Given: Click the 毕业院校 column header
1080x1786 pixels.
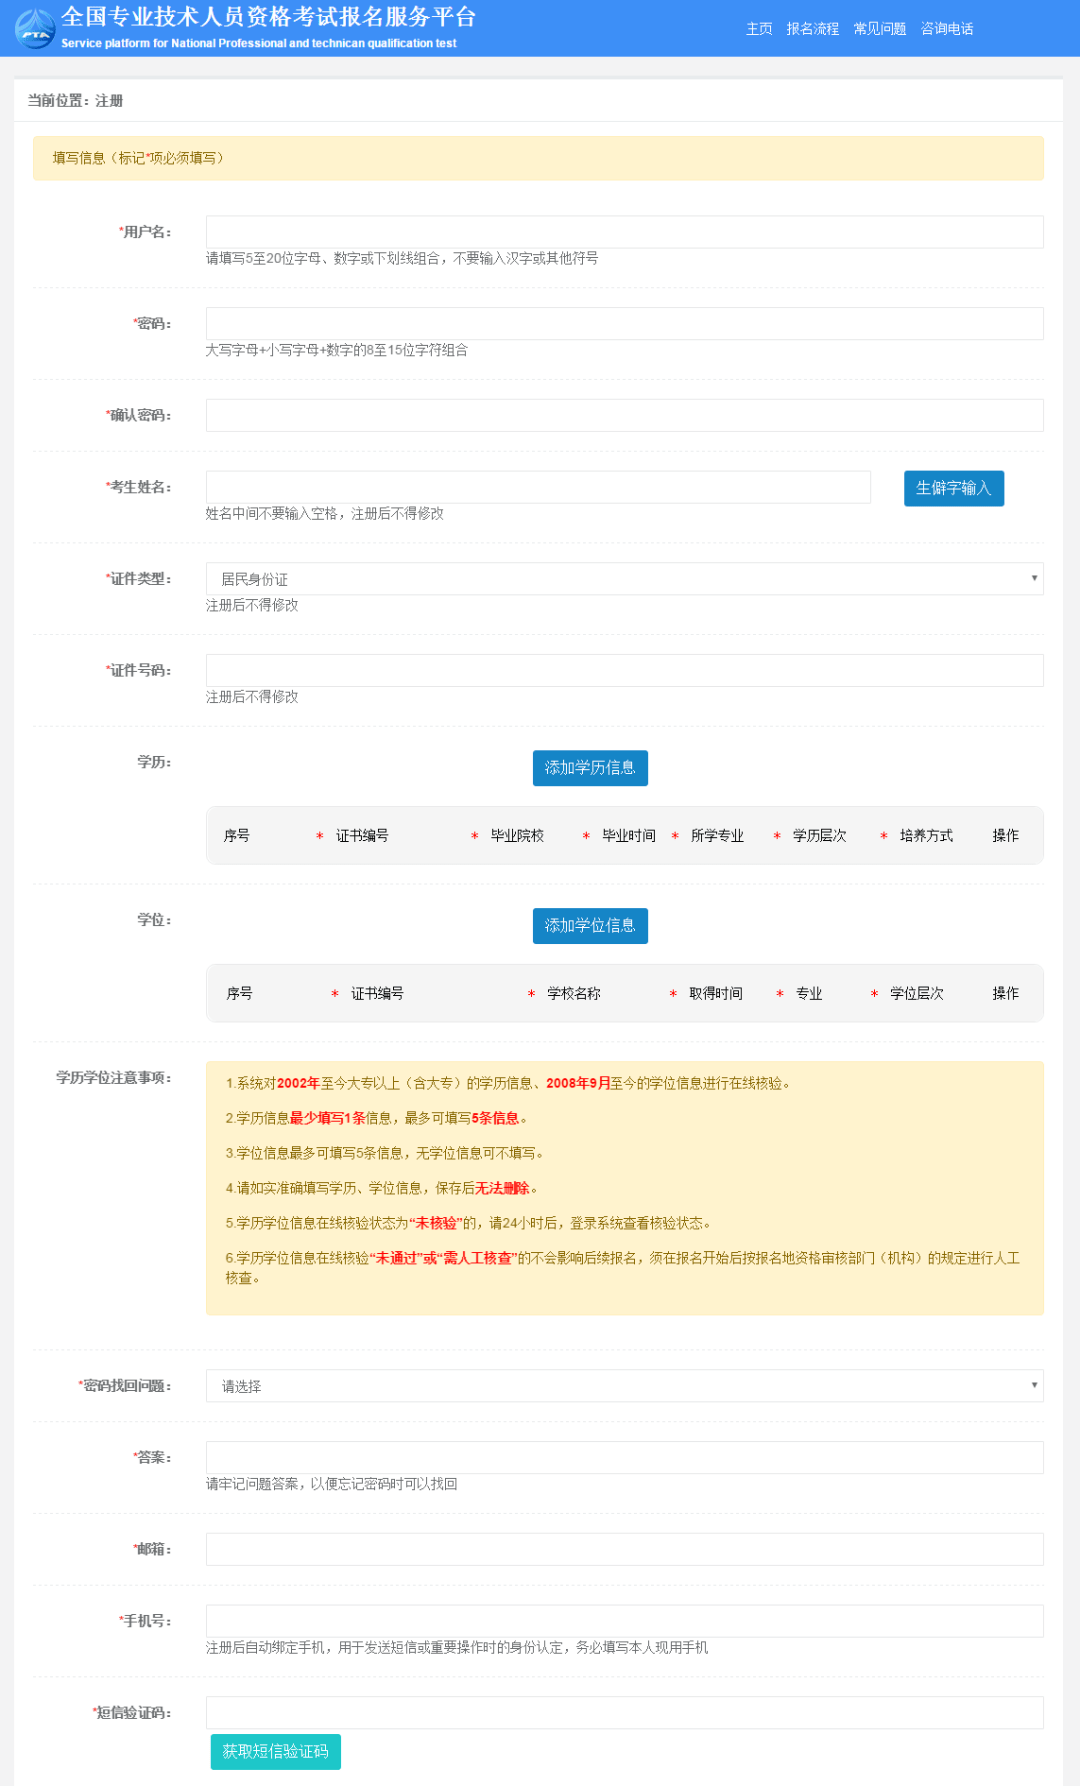Looking at the screenshot, I should coord(517,836).
